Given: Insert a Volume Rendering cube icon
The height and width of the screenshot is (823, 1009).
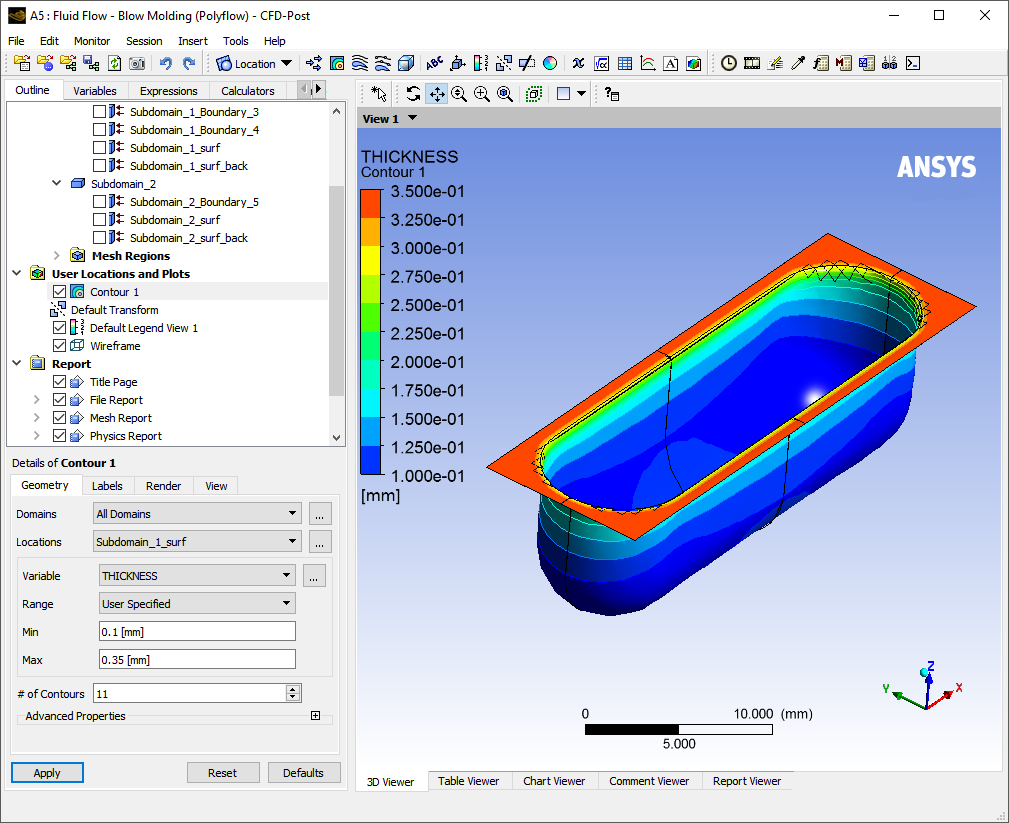Looking at the screenshot, I should pyautogui.click(x=405, y=63).
